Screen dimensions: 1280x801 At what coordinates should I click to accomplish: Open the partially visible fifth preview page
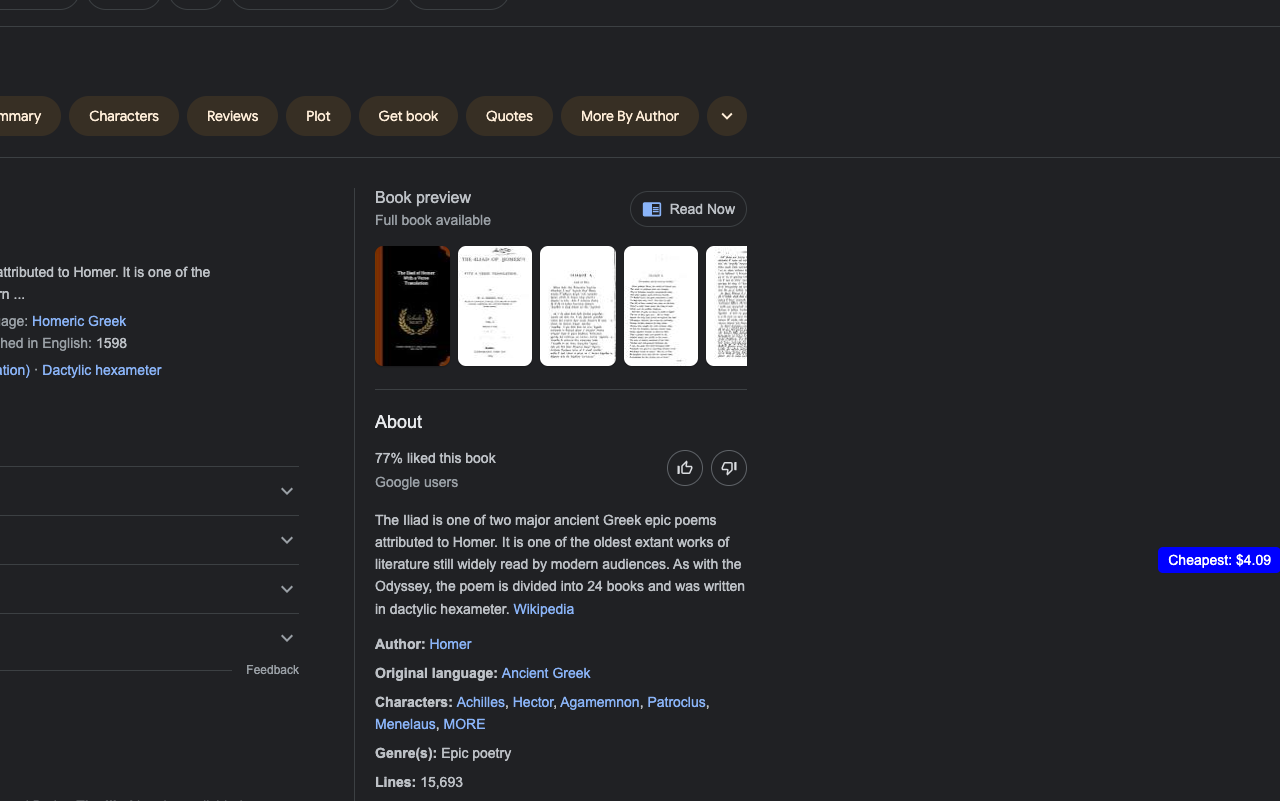727,306
